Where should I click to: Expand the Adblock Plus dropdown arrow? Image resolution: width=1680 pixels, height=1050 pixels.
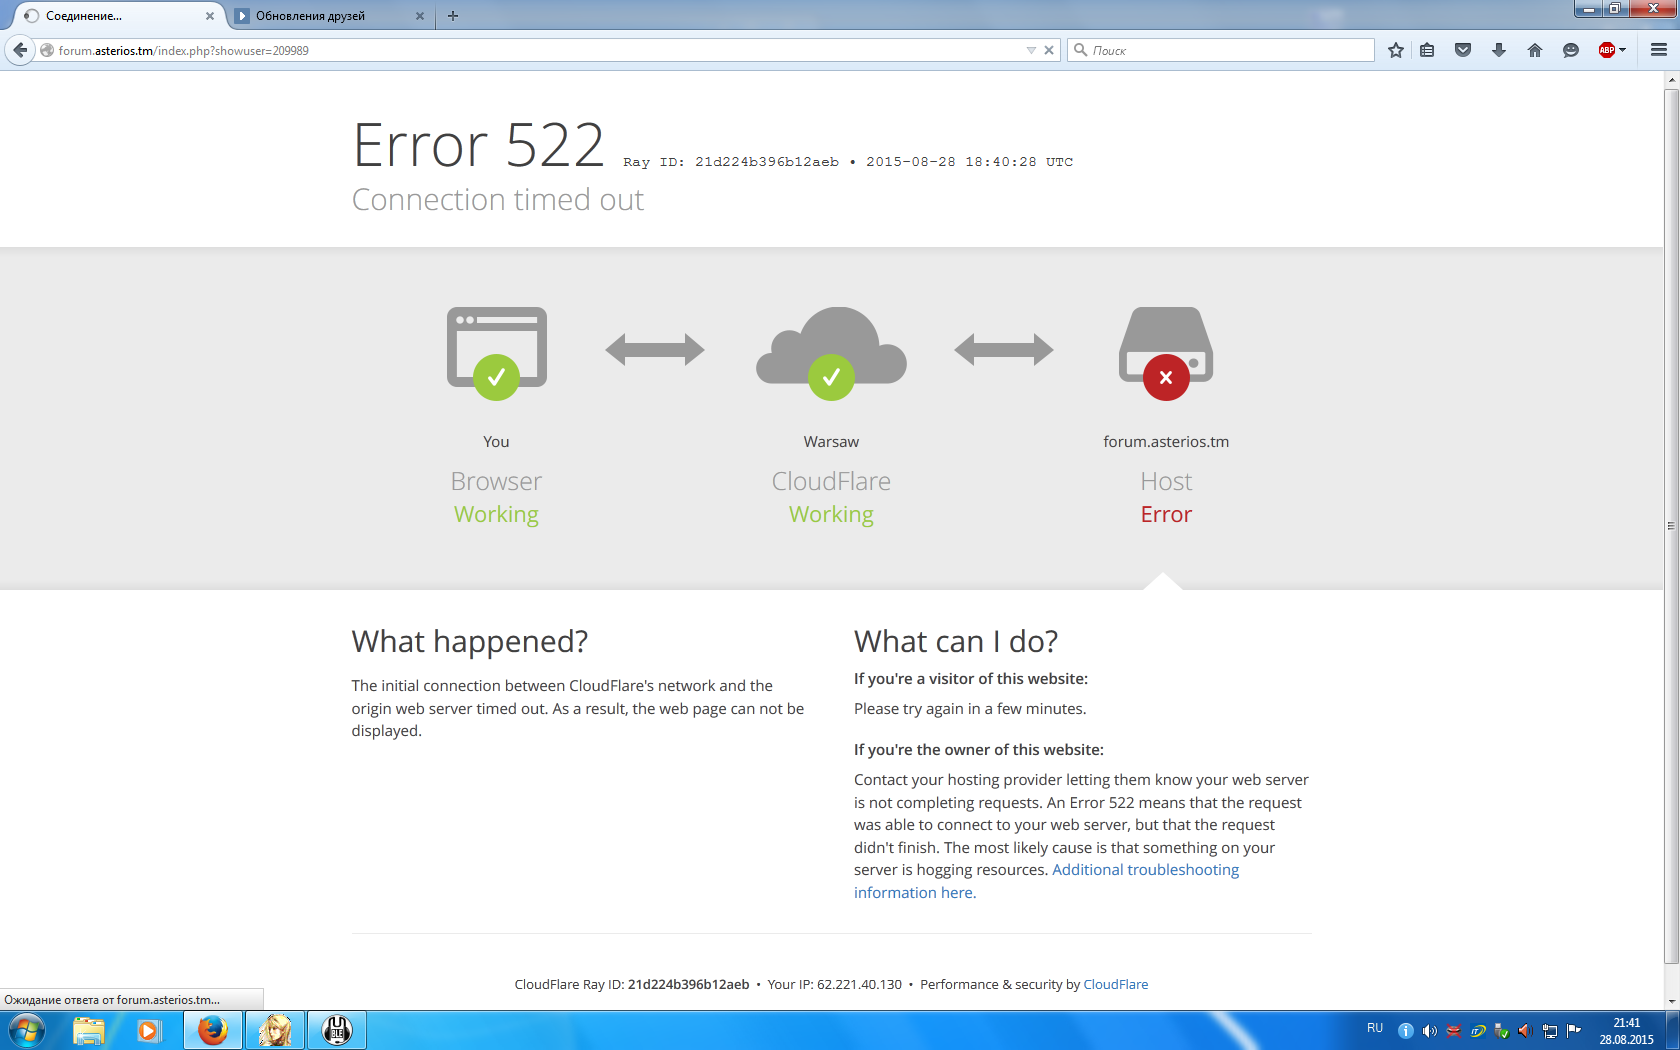tap(1623, 50)
